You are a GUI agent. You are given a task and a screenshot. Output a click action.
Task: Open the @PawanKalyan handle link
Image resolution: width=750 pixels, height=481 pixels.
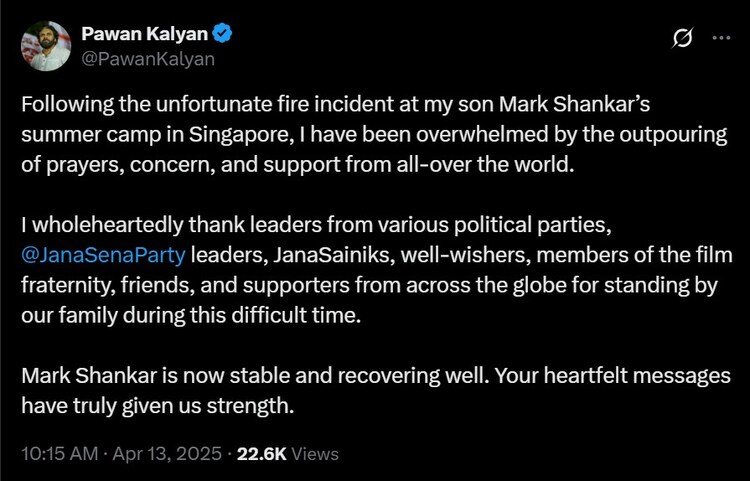(148, 58)
